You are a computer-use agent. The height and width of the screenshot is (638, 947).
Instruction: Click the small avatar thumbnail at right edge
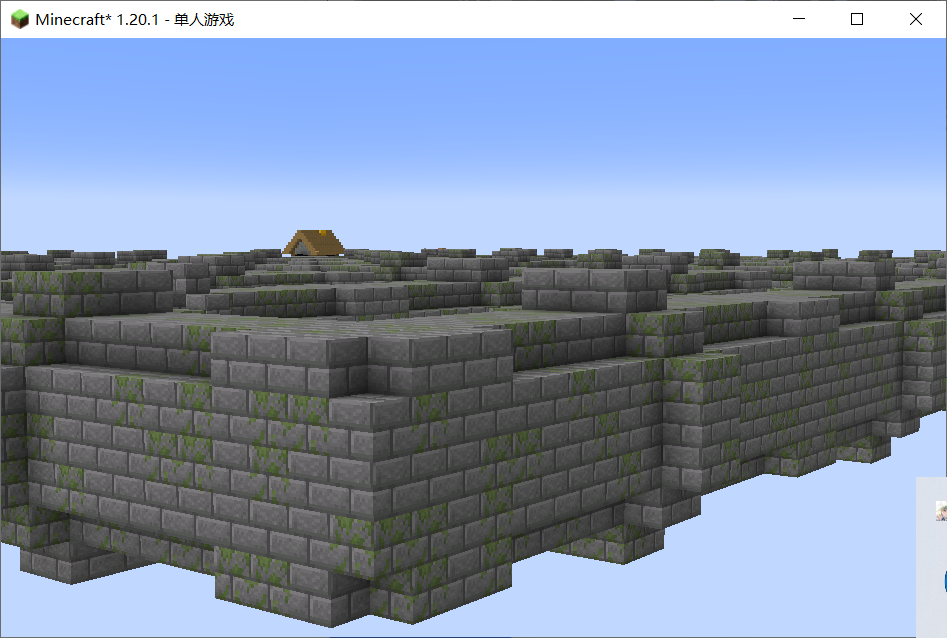click(x=941, y=511)
